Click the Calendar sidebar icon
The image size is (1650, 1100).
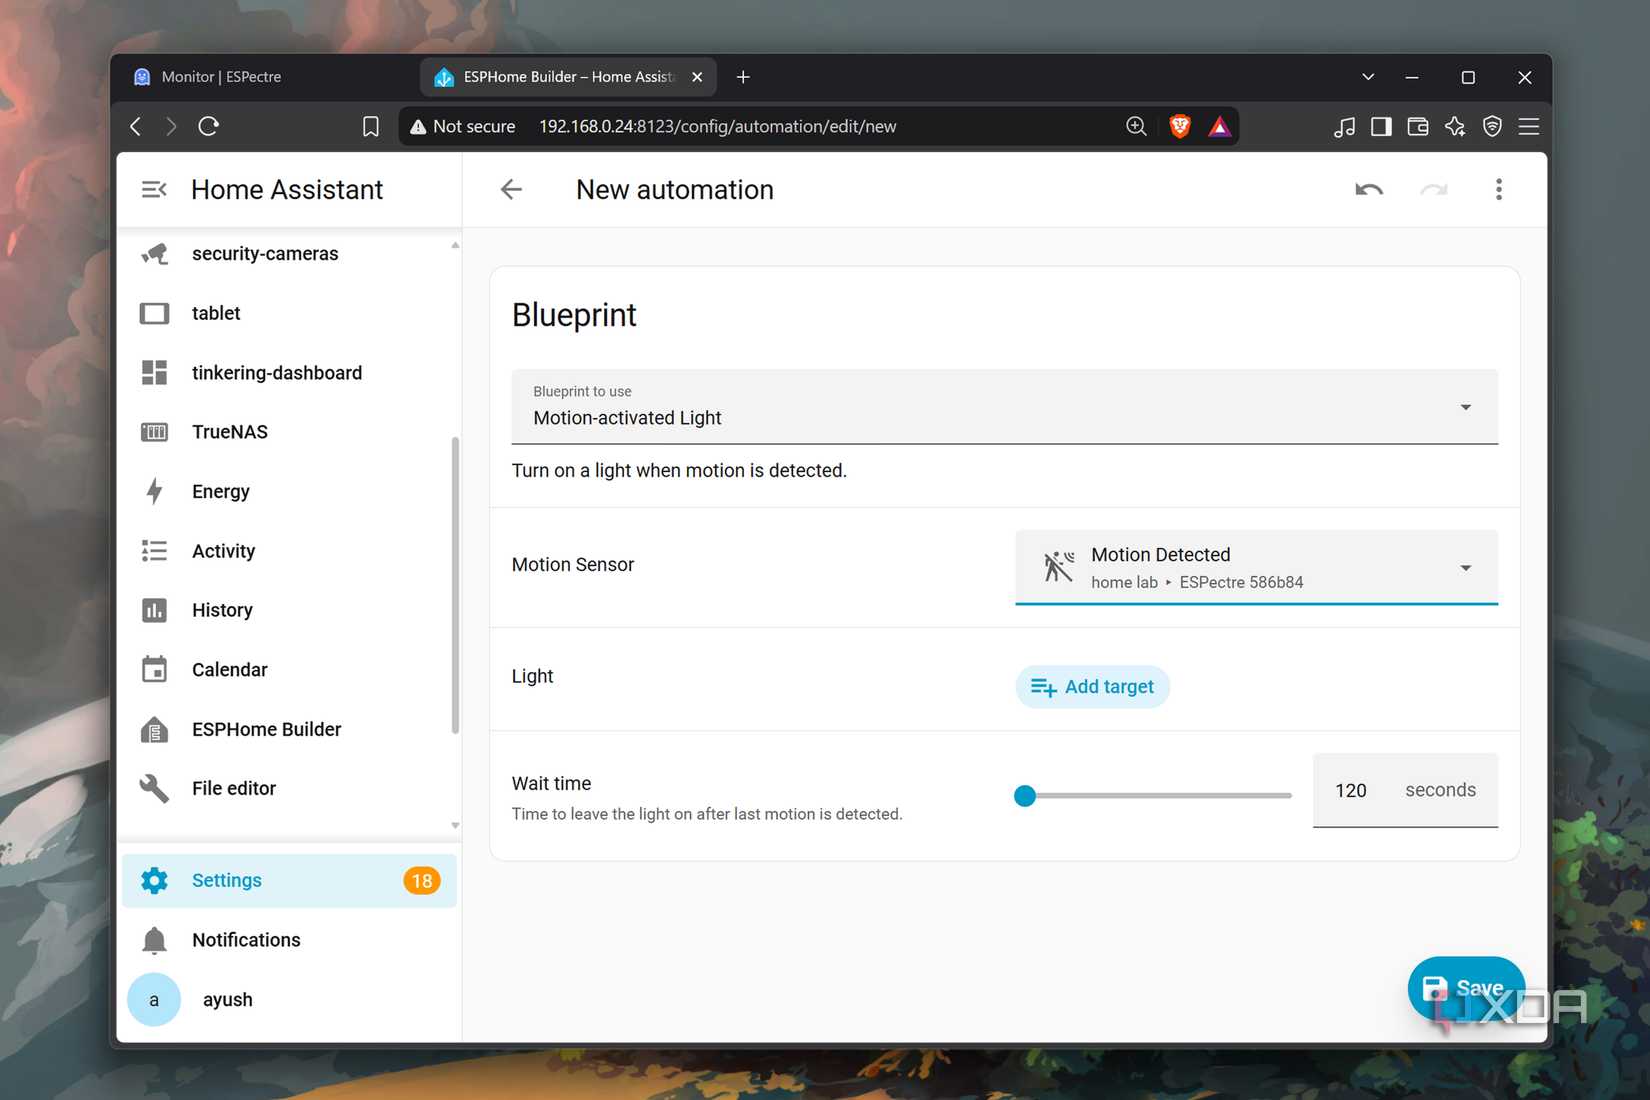coord(154,669)
